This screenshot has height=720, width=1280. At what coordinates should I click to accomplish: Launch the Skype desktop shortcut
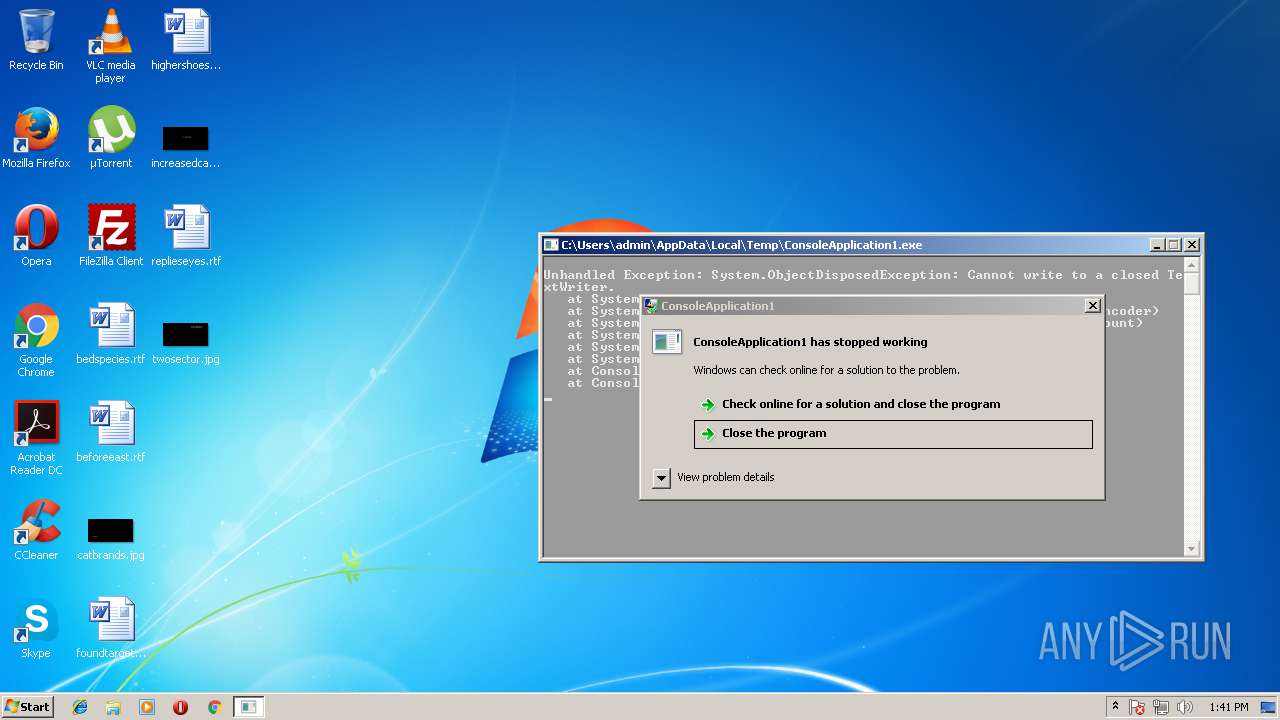tap(36, 628)
